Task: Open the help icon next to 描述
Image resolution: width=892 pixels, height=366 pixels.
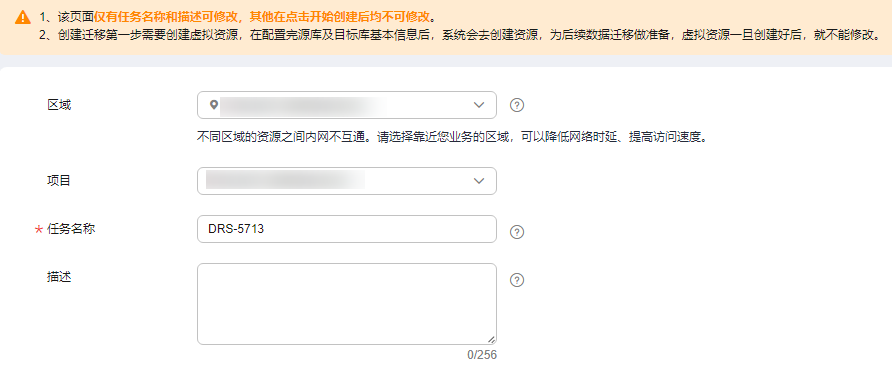Action: pos(517,280)
